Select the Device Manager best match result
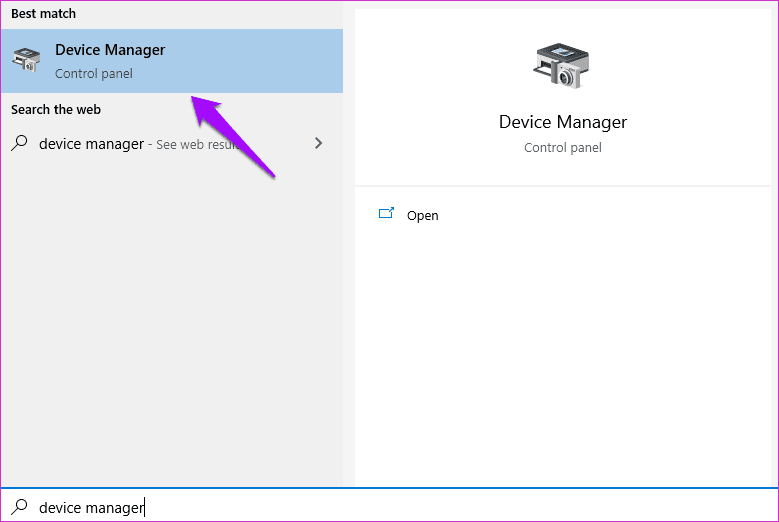Viewport: 779px width, 522px height. click(171, 61)
